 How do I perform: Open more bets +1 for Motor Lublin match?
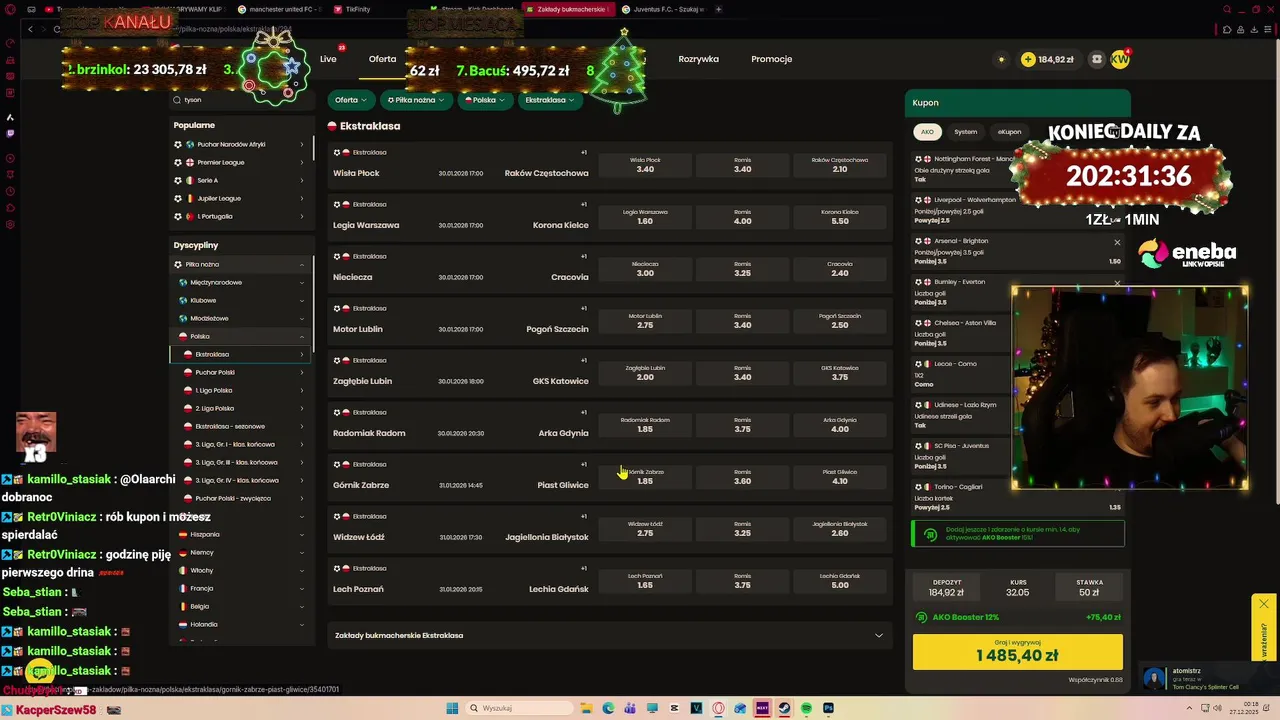click(584, 308)
